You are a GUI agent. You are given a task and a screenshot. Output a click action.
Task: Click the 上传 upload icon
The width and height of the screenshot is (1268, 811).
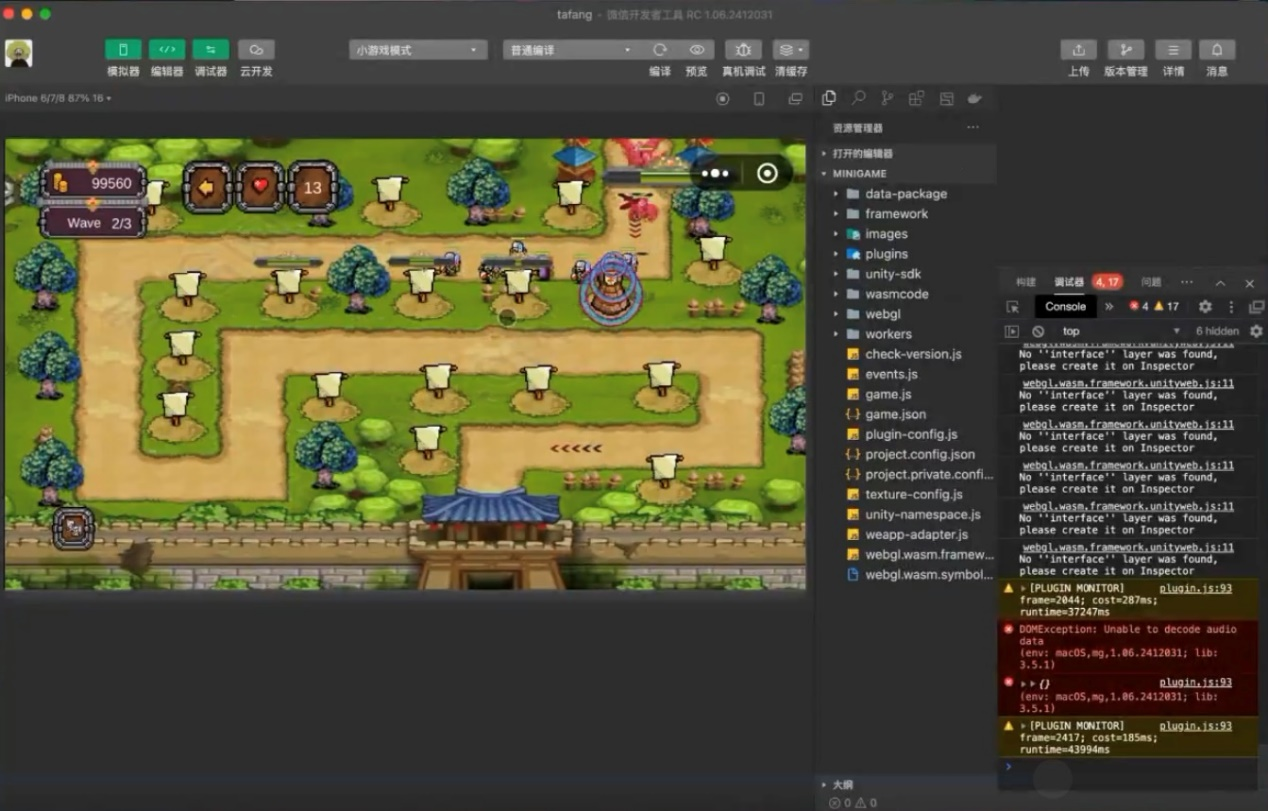coord(1078,50)
